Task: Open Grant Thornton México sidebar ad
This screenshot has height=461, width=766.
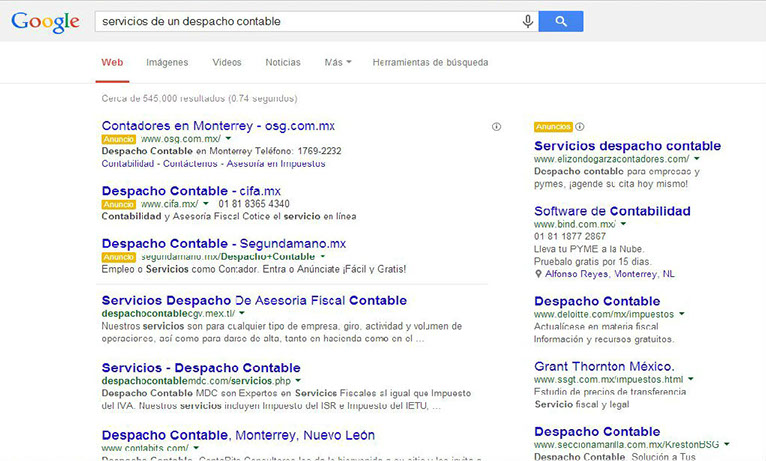Action: pos(604,367)
